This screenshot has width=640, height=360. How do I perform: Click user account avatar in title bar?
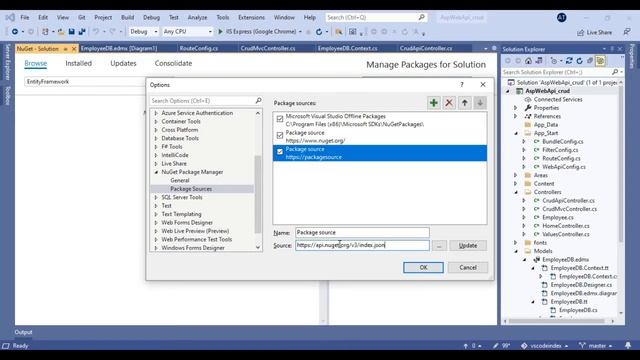coord(562,18)
